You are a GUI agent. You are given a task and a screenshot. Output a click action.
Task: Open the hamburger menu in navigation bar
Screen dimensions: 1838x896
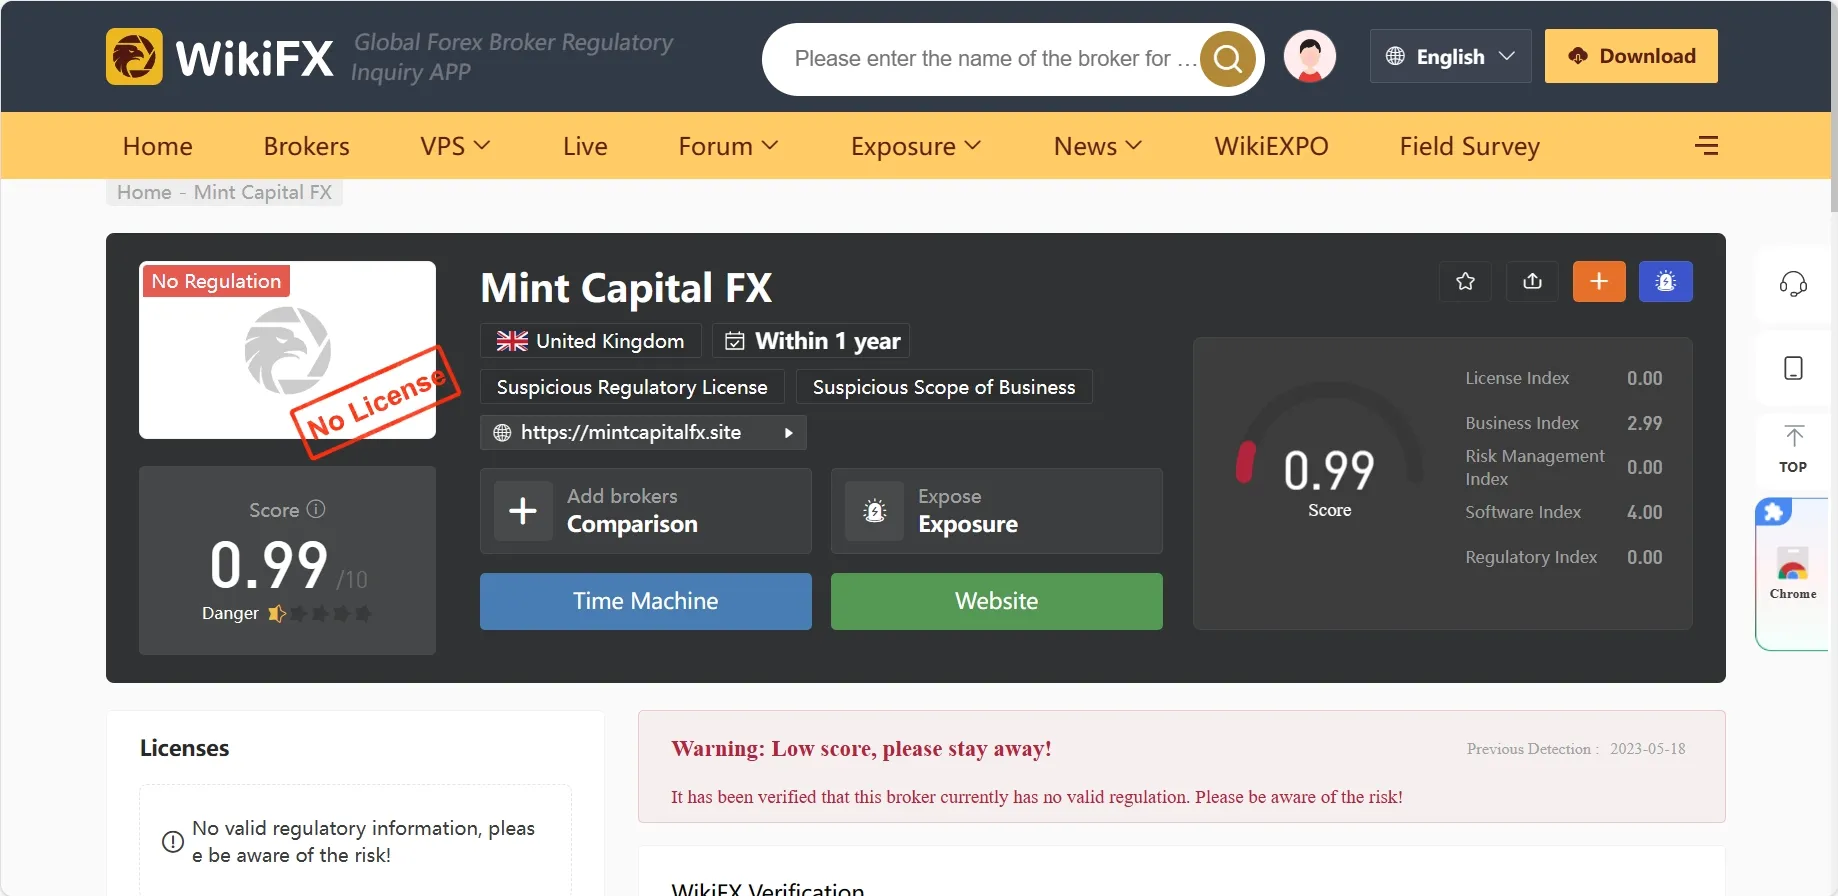pos(1706,146)
